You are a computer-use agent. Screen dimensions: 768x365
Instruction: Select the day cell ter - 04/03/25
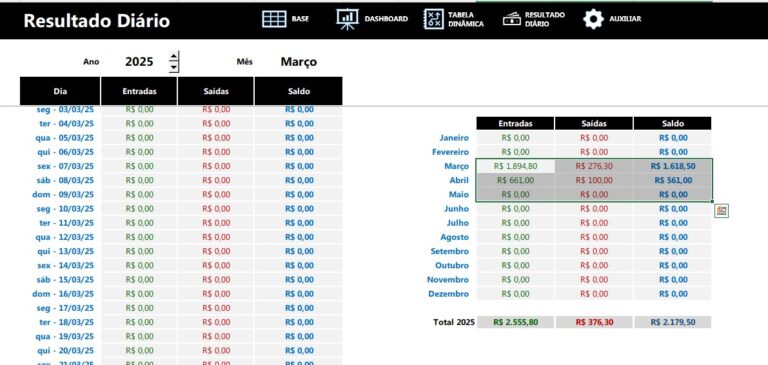(67, 123)
